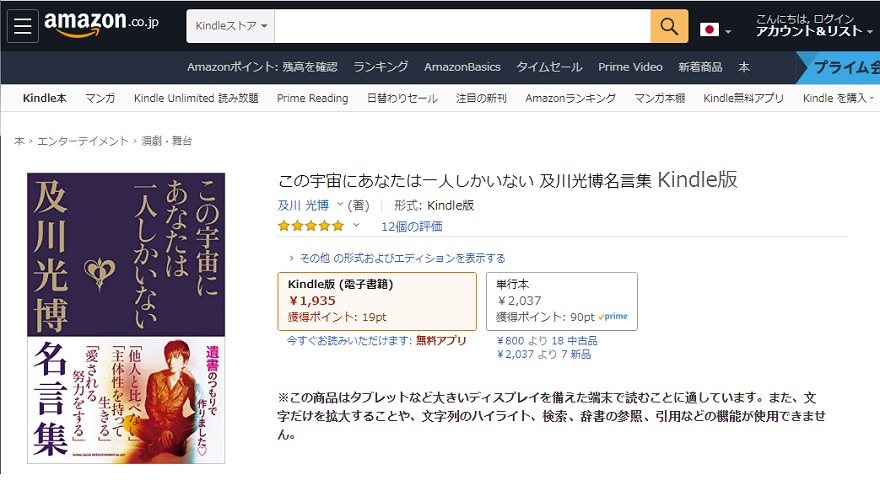880x480 pixels.
Task: Open ¥2,037 より 7 新品 offers
Action: pos(543,354)
